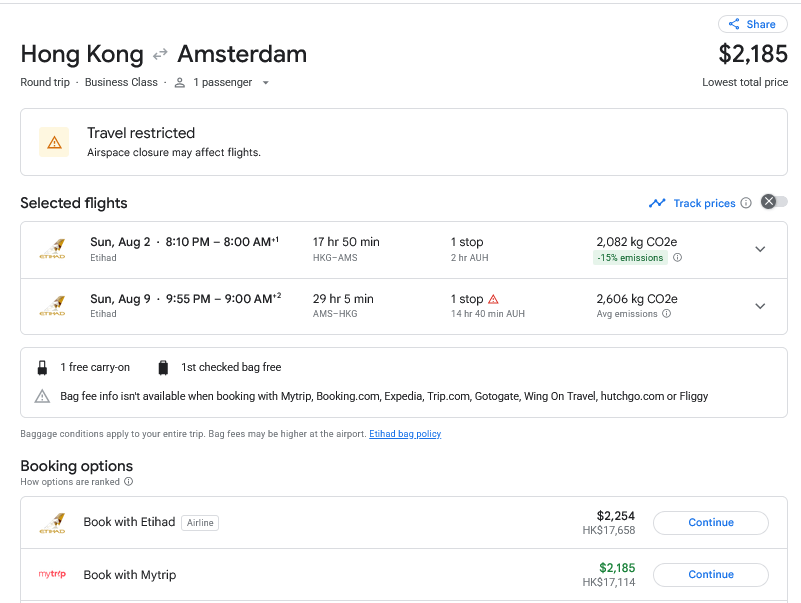Viewport: 801px width, 603px height.
Task: Click the Track prices trend icon
Action: point(657,203)
